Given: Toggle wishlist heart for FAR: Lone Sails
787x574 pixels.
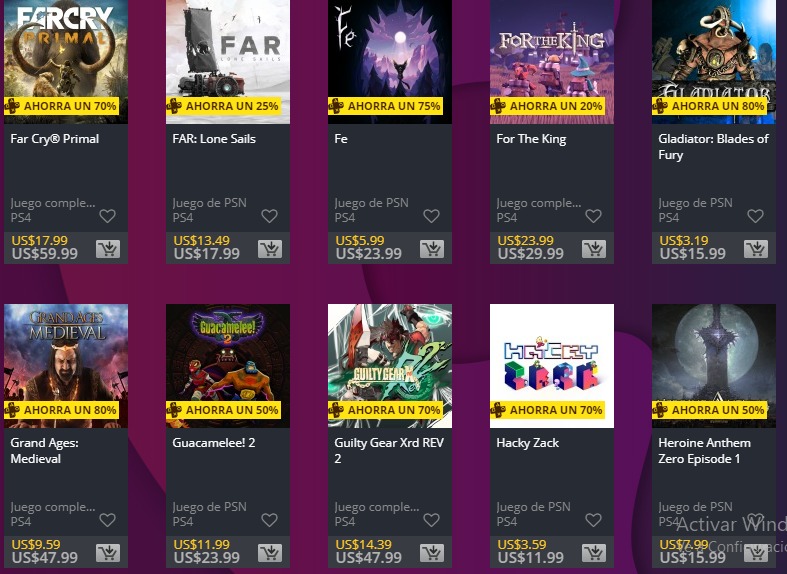Looking at the screenshot, I should coord(270,216).
